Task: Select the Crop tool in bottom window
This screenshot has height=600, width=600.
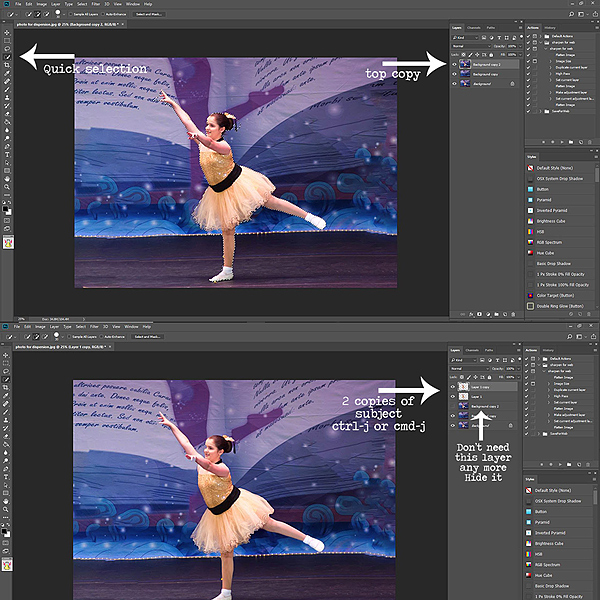Action: click(x=6, y=388)
